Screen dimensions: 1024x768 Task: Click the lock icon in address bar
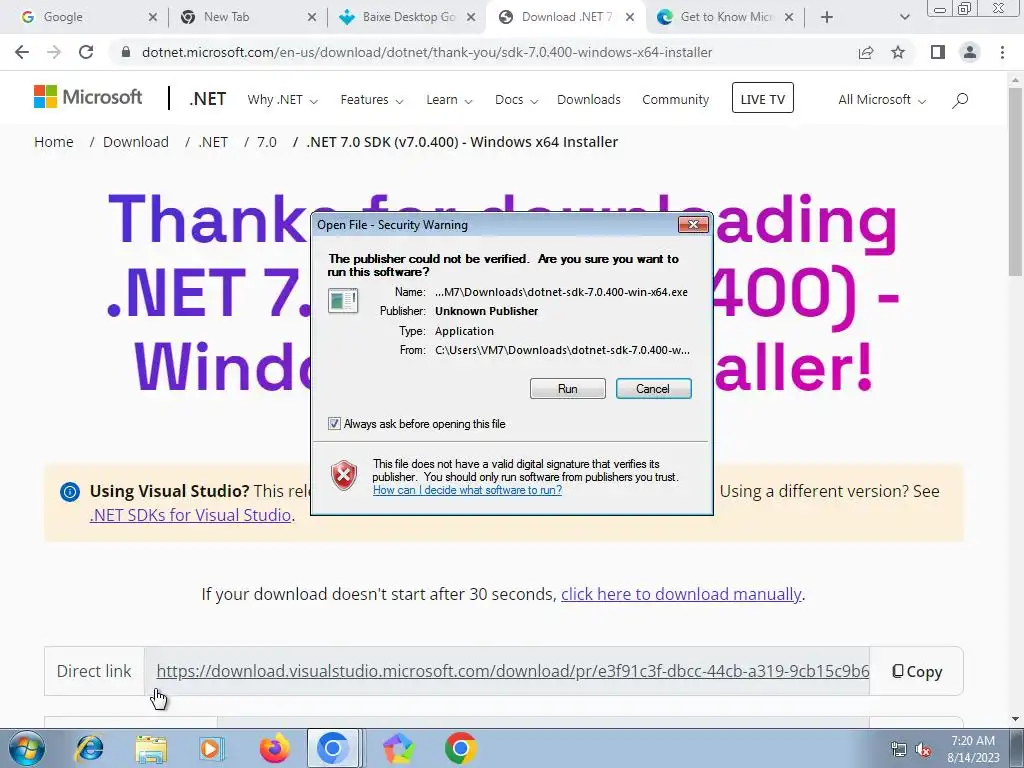point(126,52)
